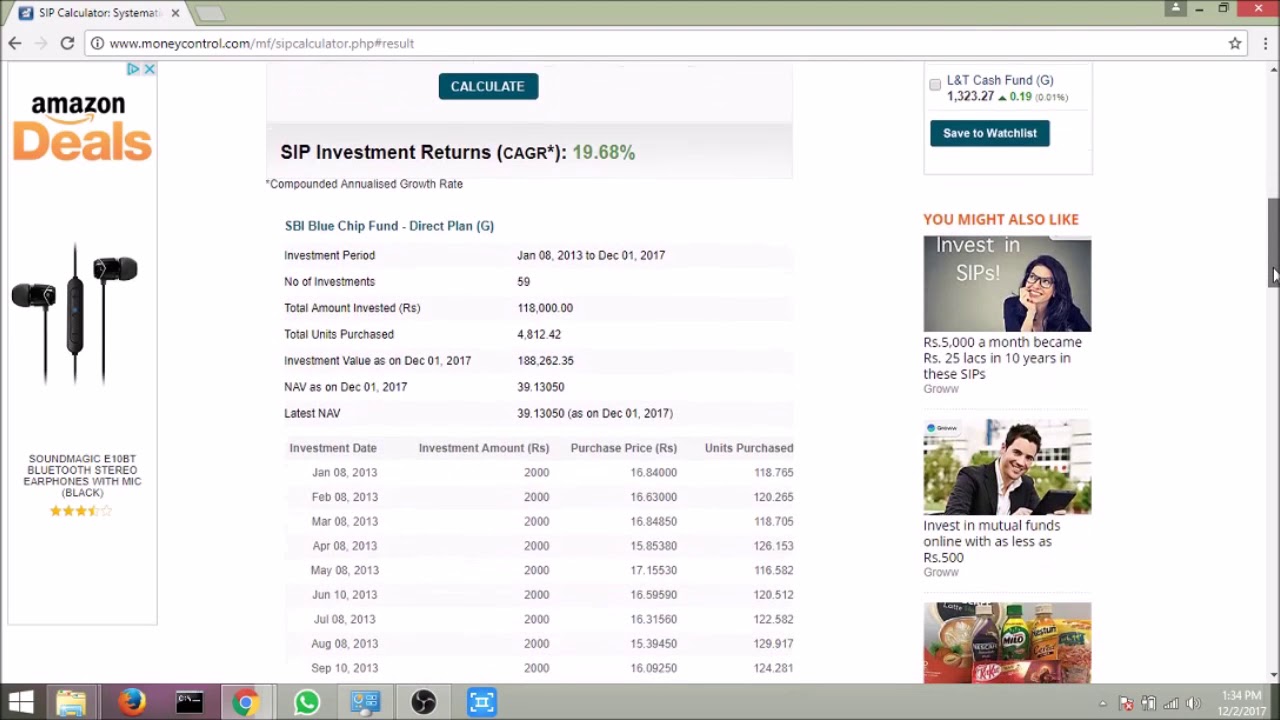
Task: Open the SBI Blue Chip Fund - Direct Plan (G) link
Action: pyautogui.click(x=389, y=226)
